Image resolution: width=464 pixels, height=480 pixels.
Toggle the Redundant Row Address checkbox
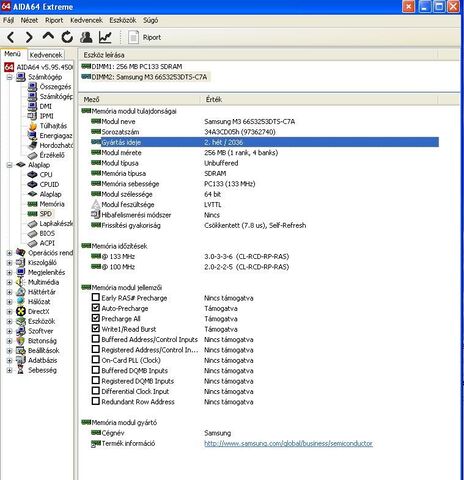click(x=96, y=401)
